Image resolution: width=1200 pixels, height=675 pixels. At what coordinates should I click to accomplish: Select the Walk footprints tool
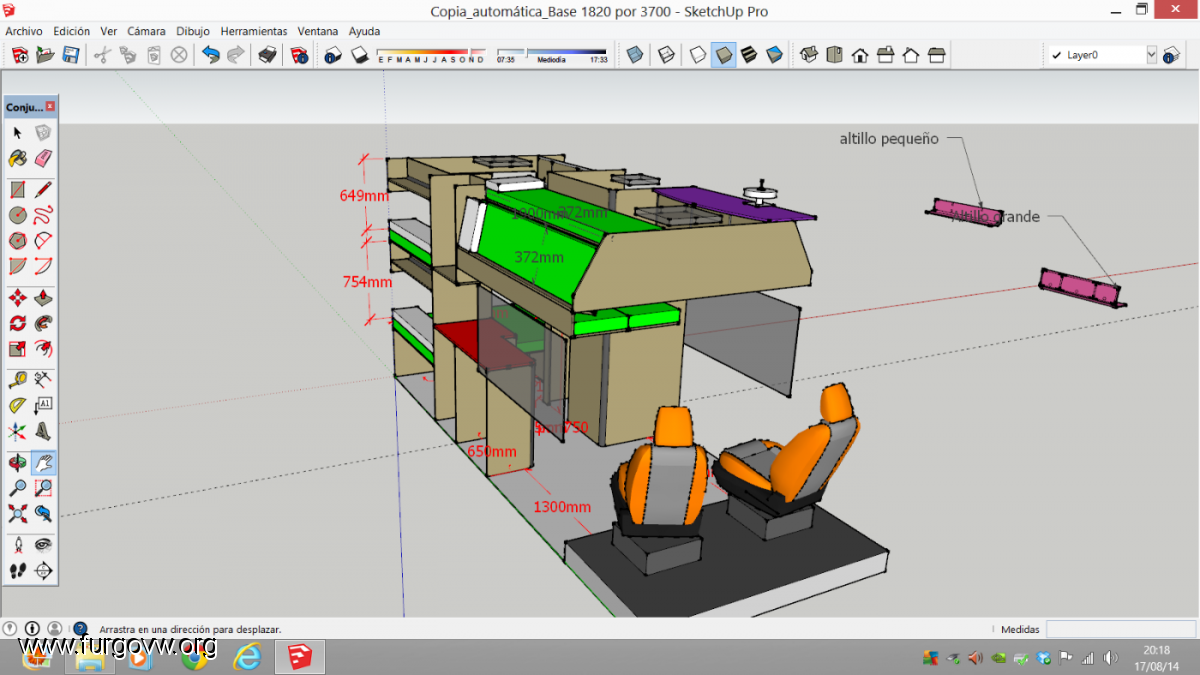18,571
